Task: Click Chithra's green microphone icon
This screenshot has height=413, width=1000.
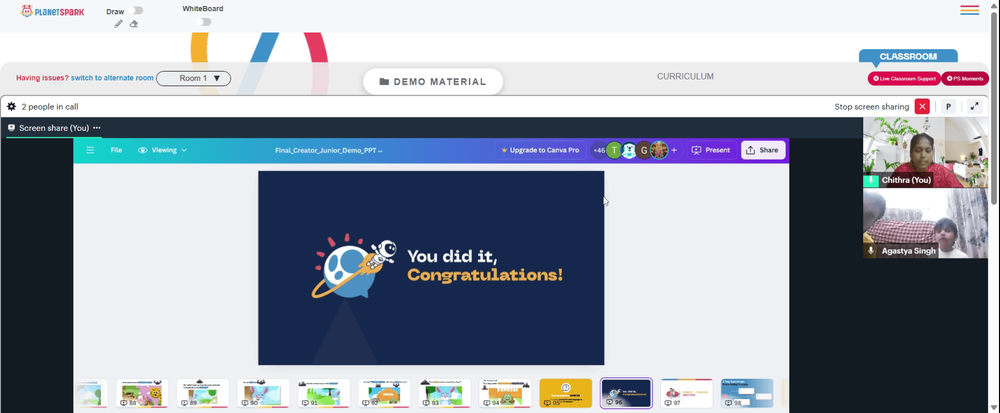Action: (871, 180)
